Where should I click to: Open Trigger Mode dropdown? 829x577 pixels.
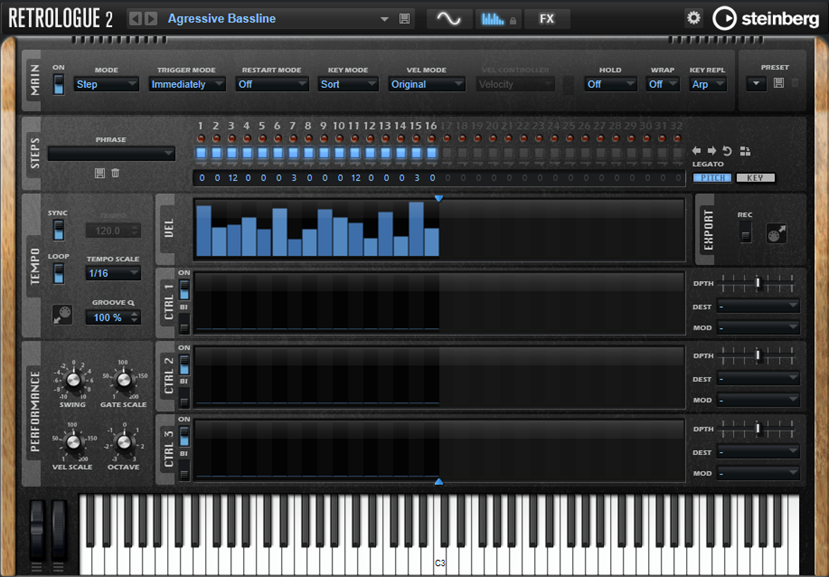(x=187, y=84)
